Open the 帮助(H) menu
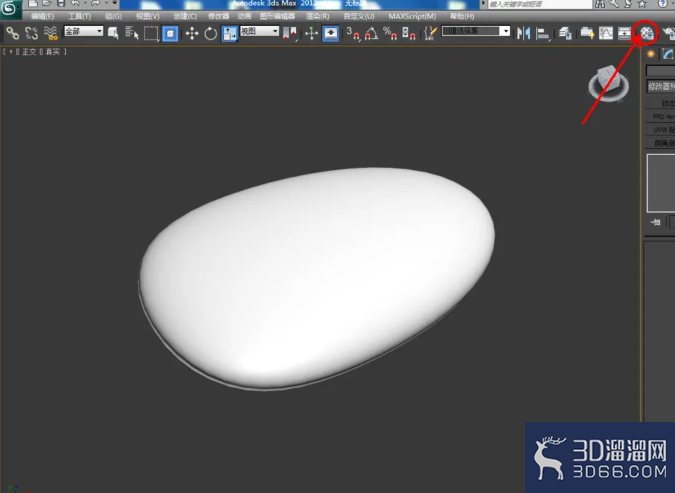The height and width of the screenshot is (493, 675). point(462,16)
